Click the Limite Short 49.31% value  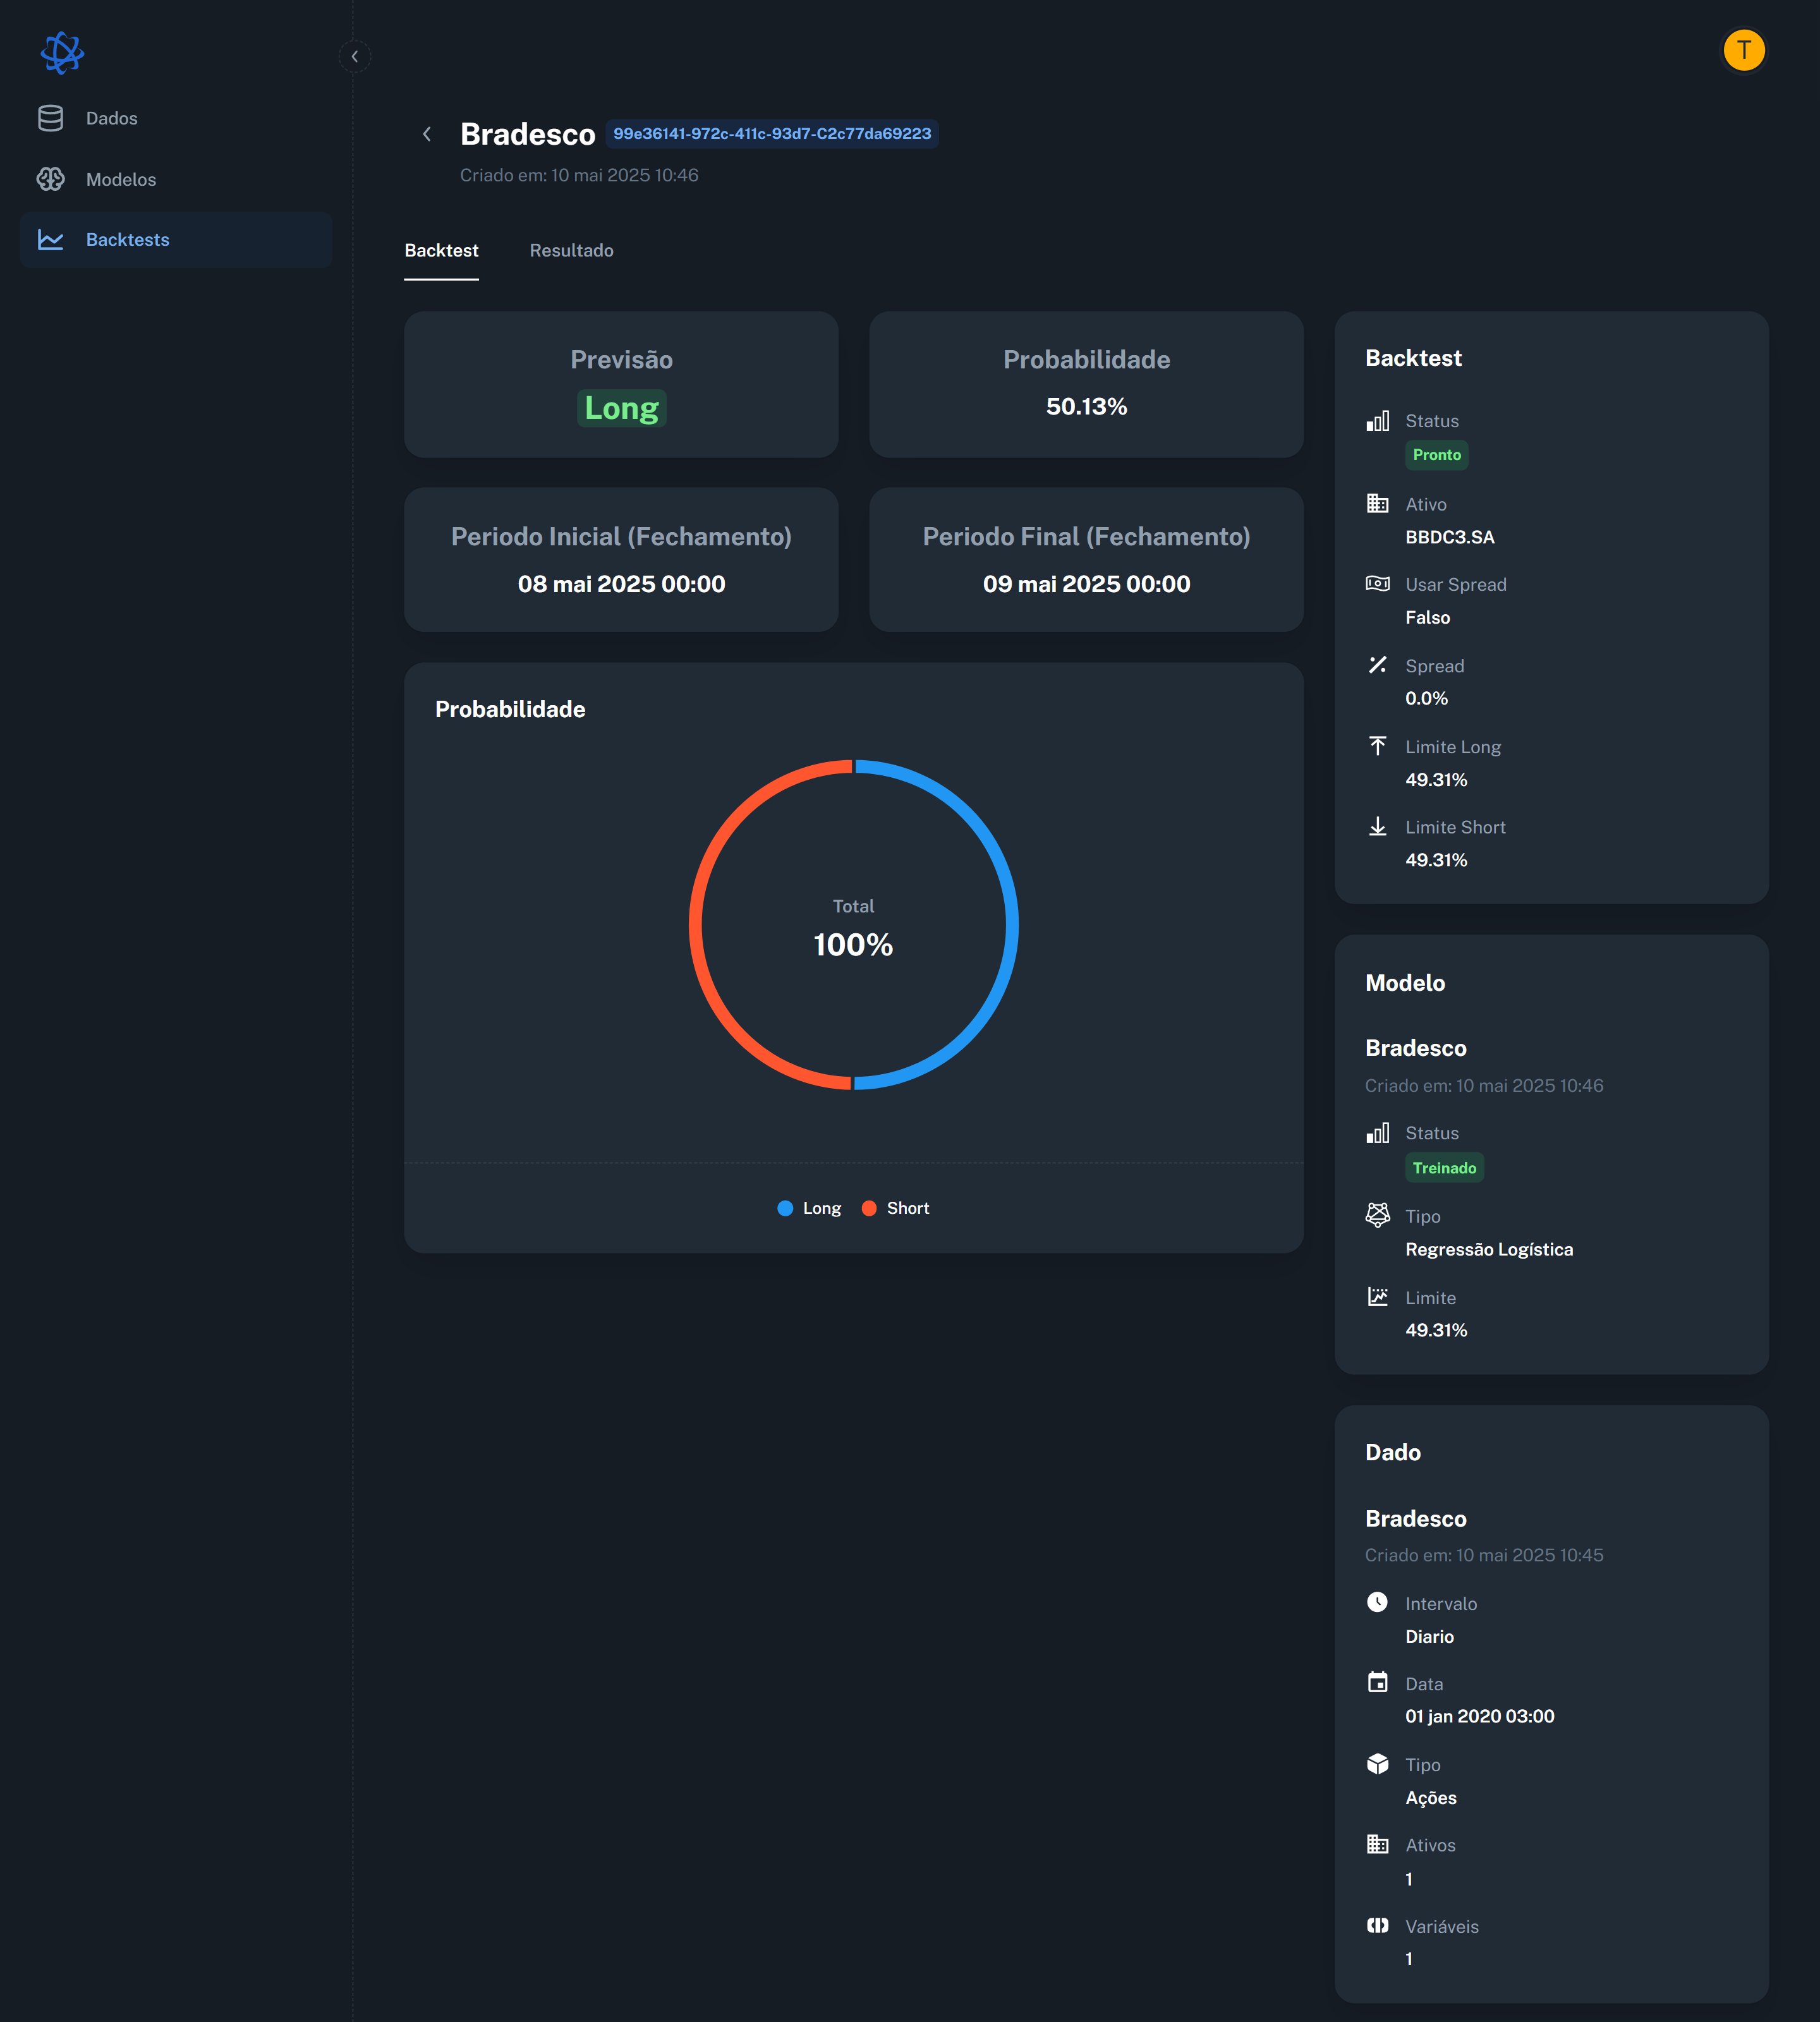1436,860
